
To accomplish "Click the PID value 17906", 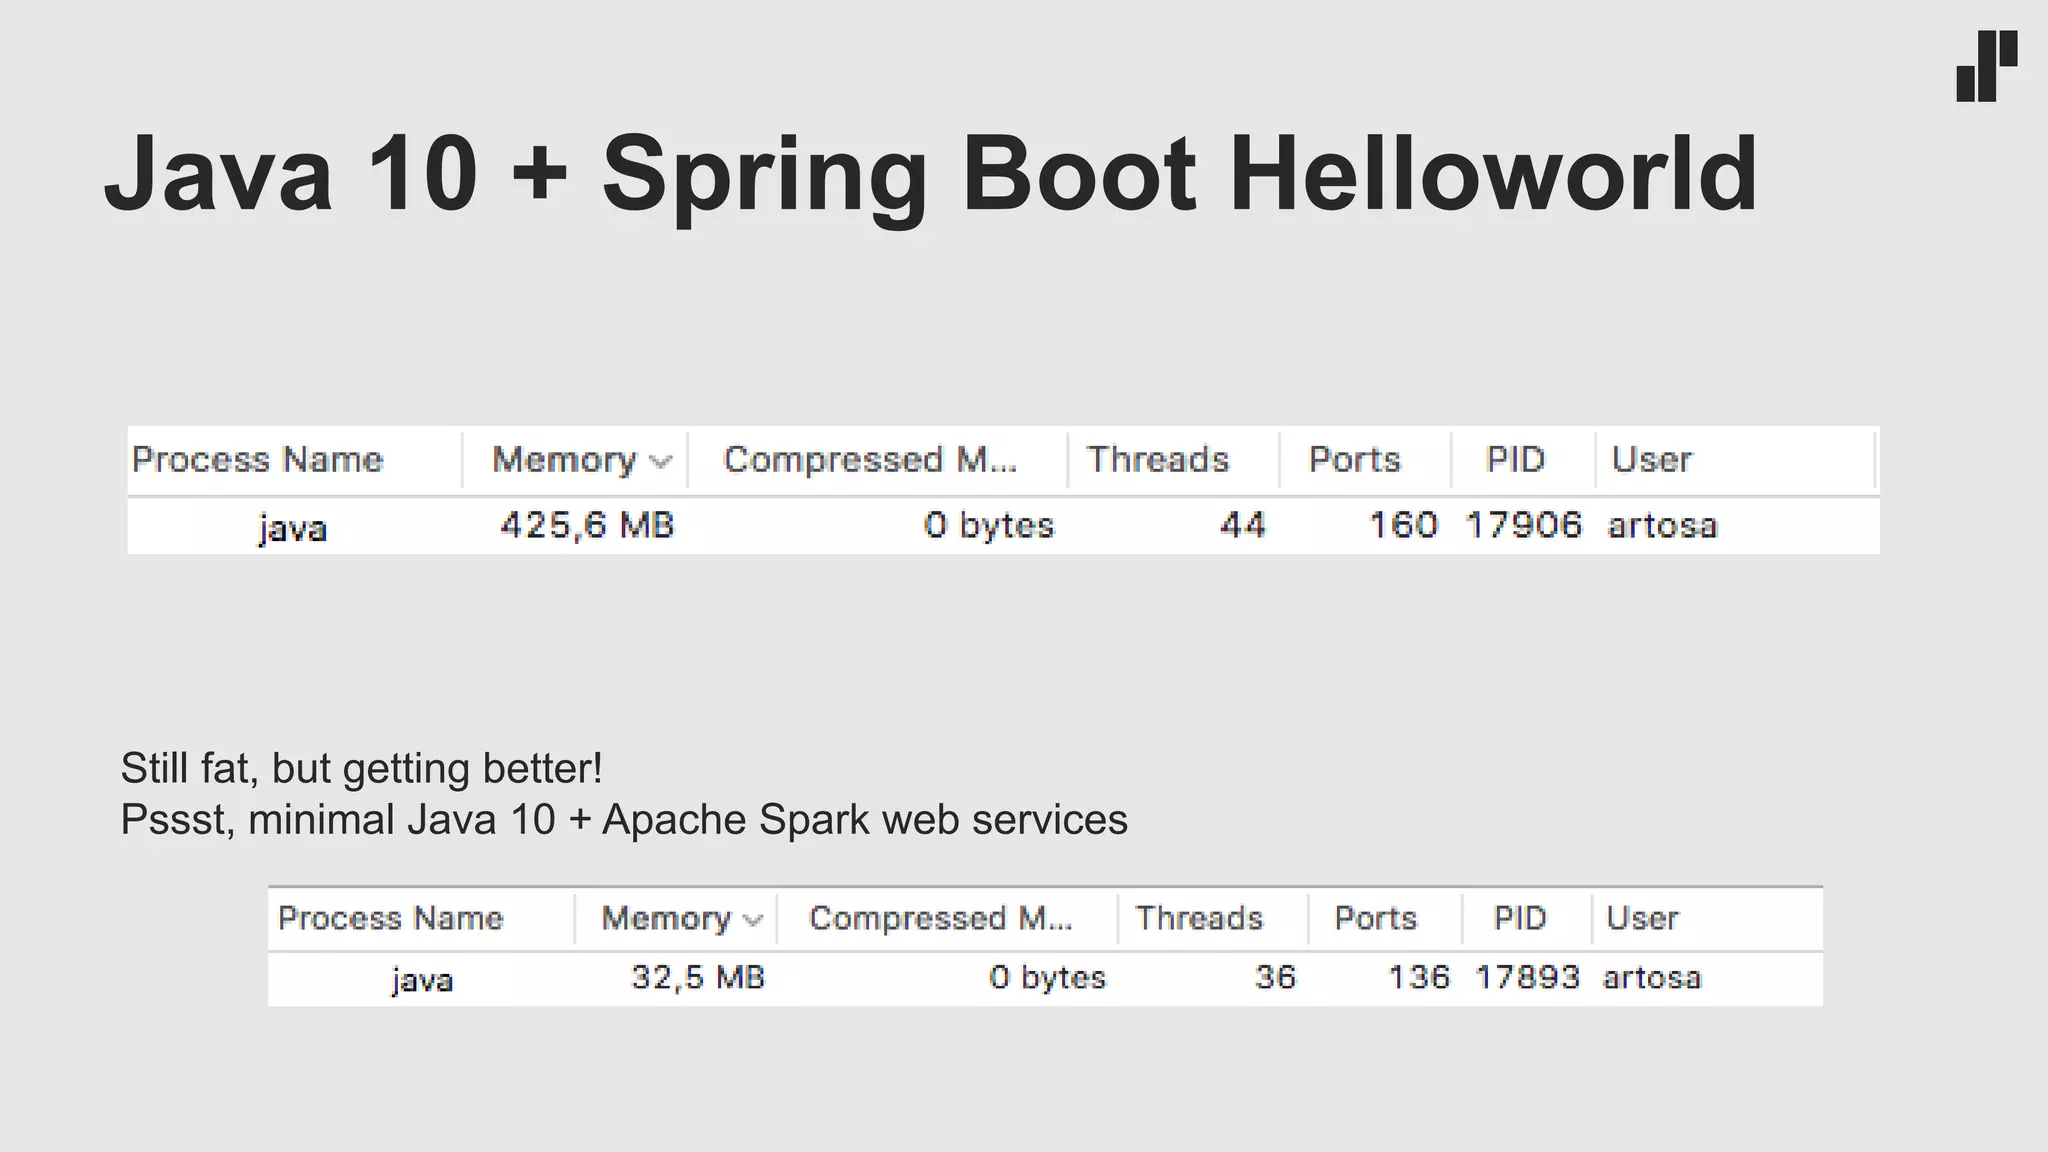I will pyautogui.click(x=1523, y=526).
